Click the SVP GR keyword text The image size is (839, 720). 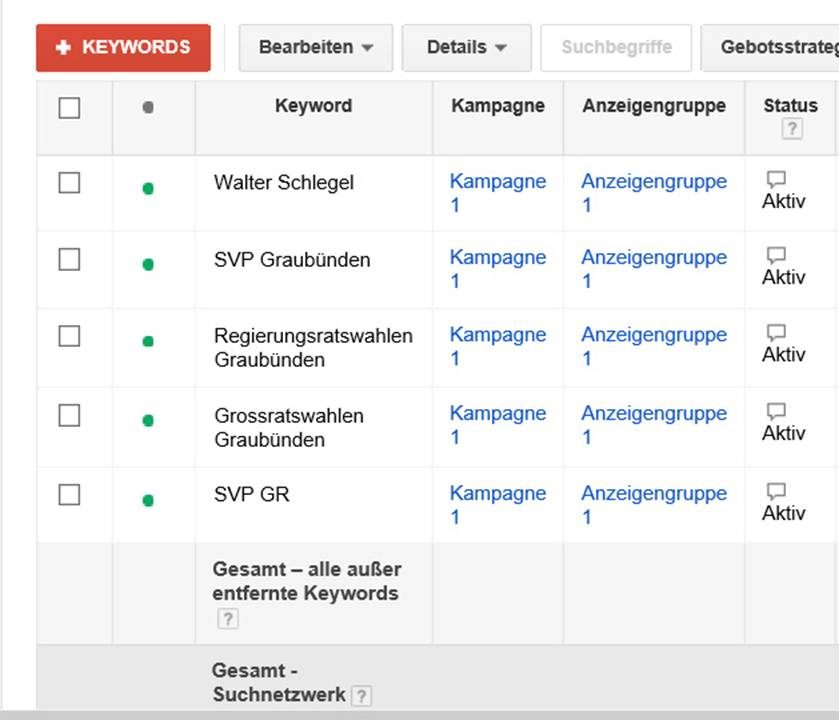pyautogui.click(x=251, y=494)
